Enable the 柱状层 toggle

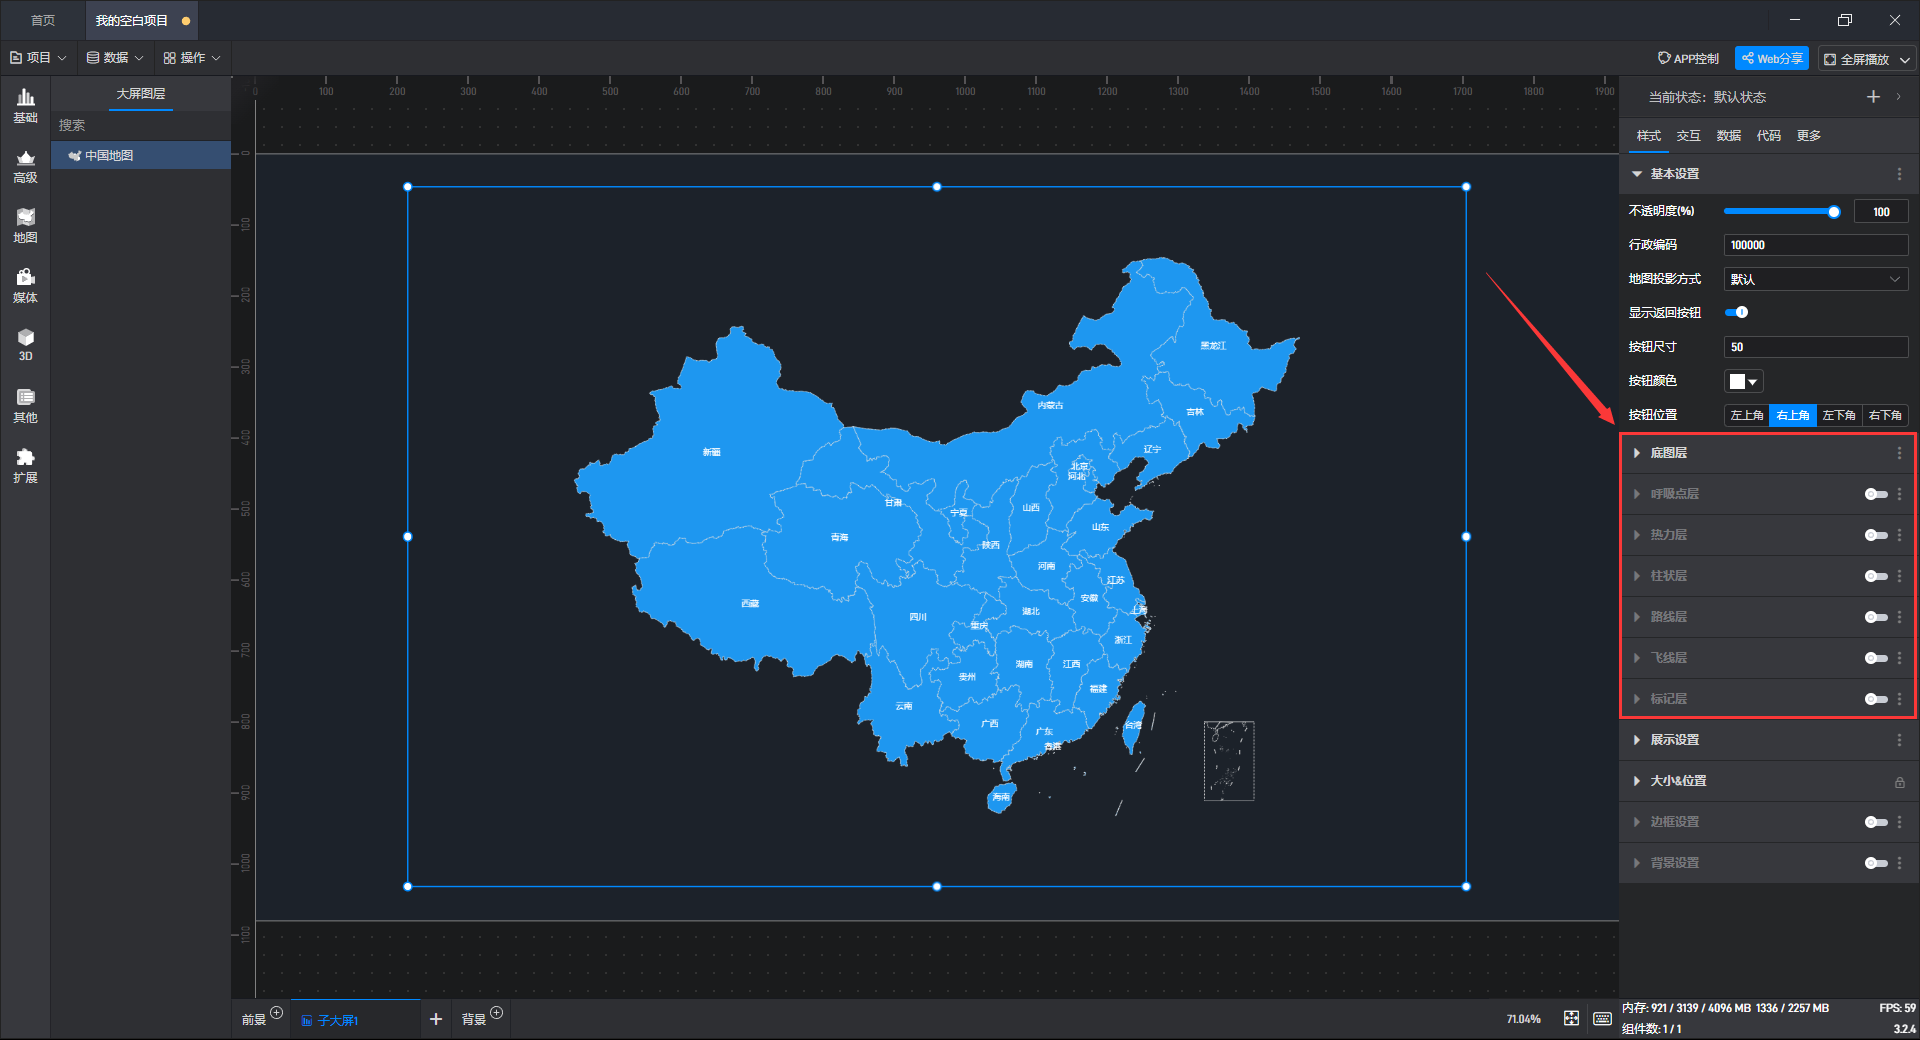[1876, 576]
